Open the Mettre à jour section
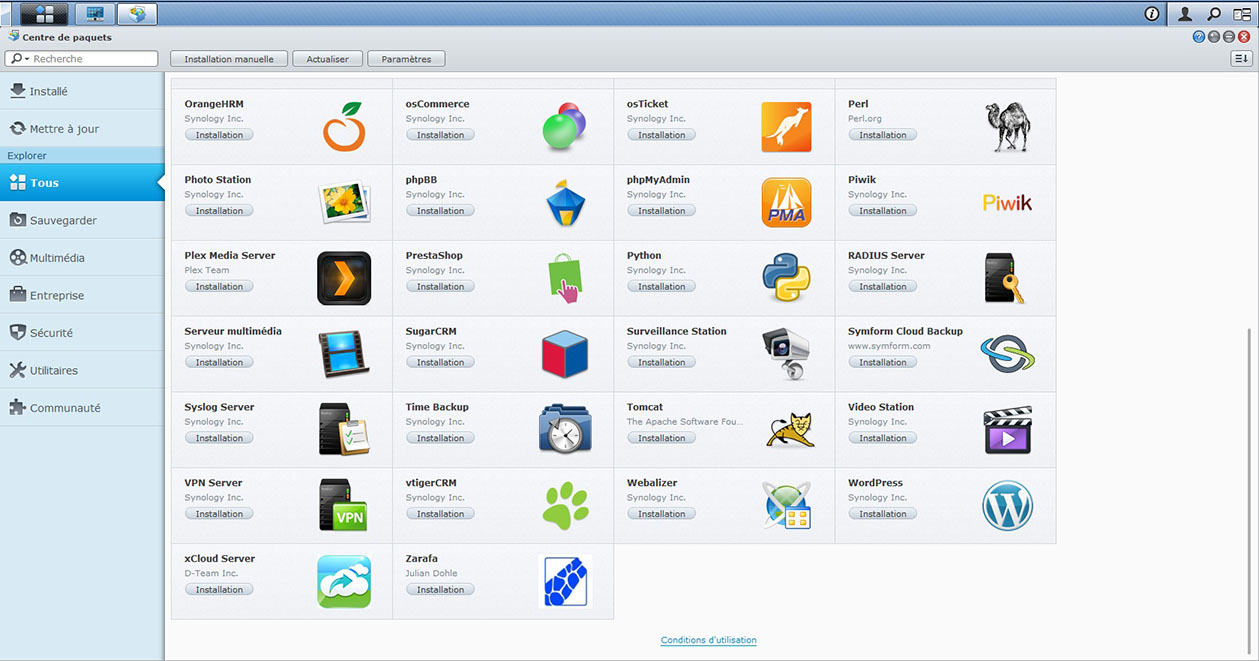 pyautogui.click(x=82, y=129)
